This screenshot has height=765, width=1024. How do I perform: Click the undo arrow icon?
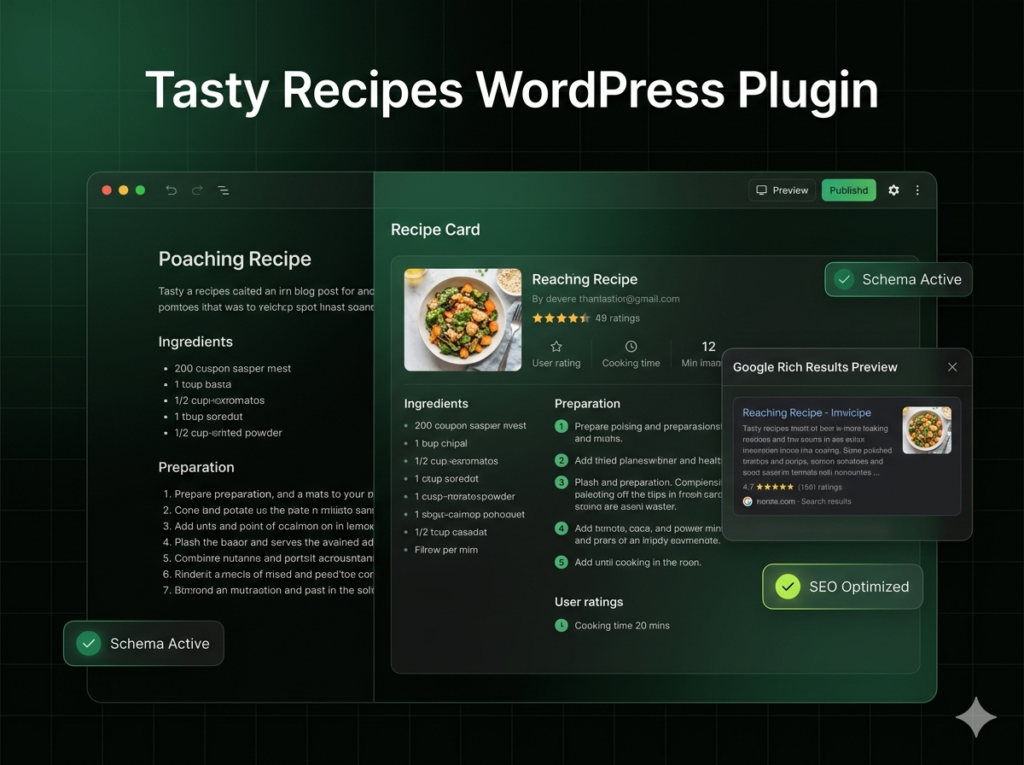click(x=171, y=190)
